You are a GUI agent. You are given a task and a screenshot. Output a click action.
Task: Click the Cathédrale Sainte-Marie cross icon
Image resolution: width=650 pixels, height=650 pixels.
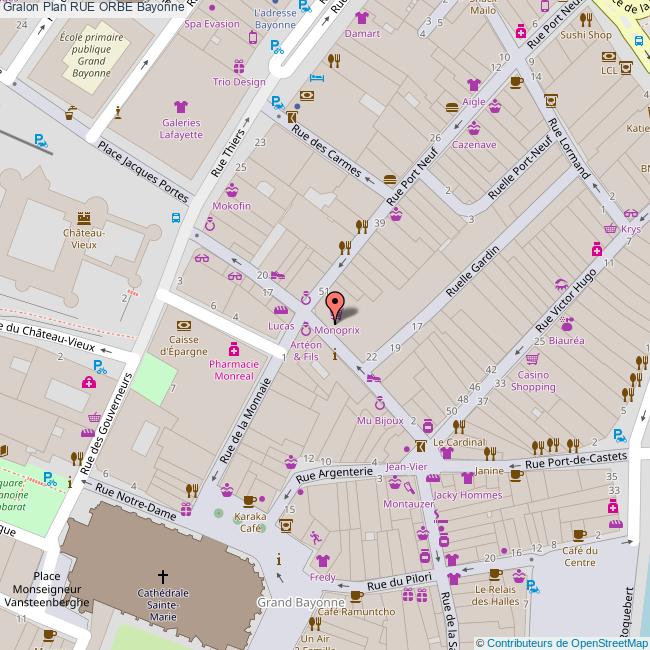pyautogui.click(x=162, y=576)
